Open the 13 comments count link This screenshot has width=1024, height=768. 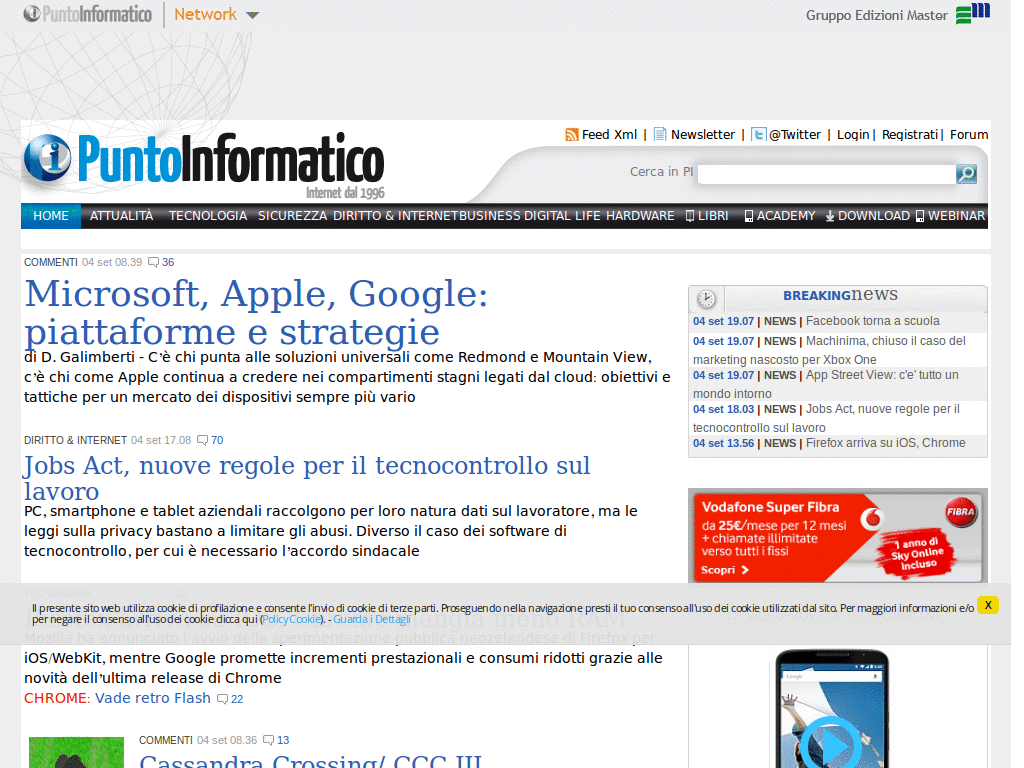point(283,741)
